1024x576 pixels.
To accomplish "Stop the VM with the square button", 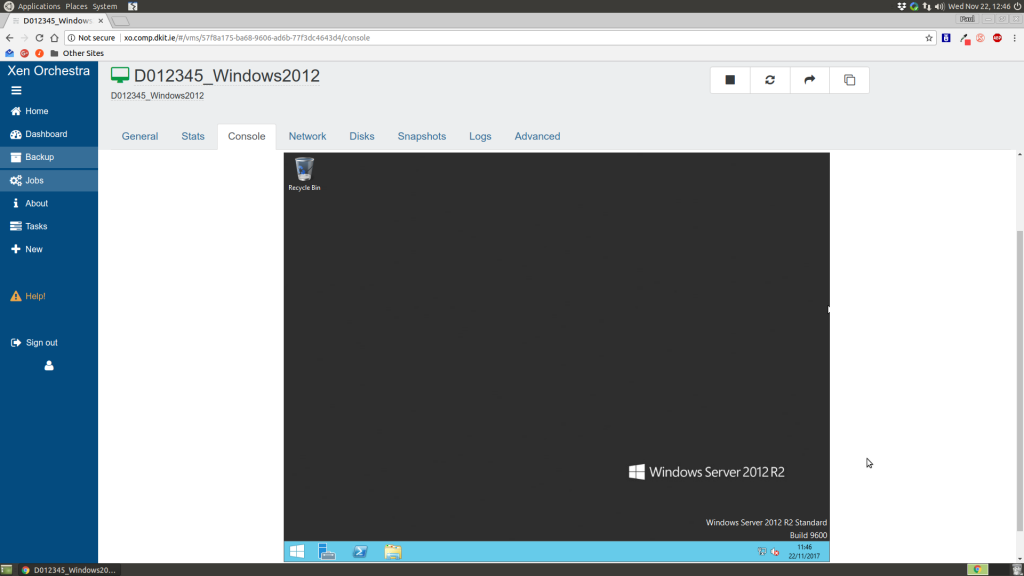I will [729, 80].
